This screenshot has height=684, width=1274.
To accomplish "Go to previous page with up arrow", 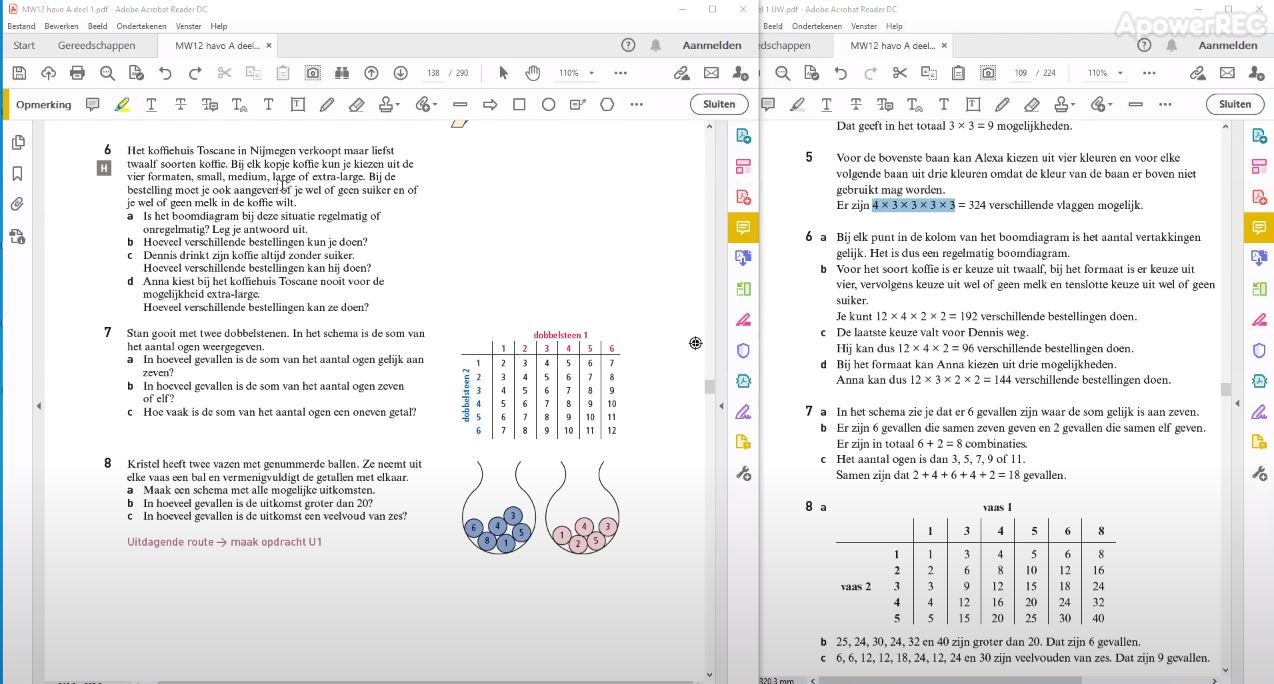I will [x=371, y=73].
